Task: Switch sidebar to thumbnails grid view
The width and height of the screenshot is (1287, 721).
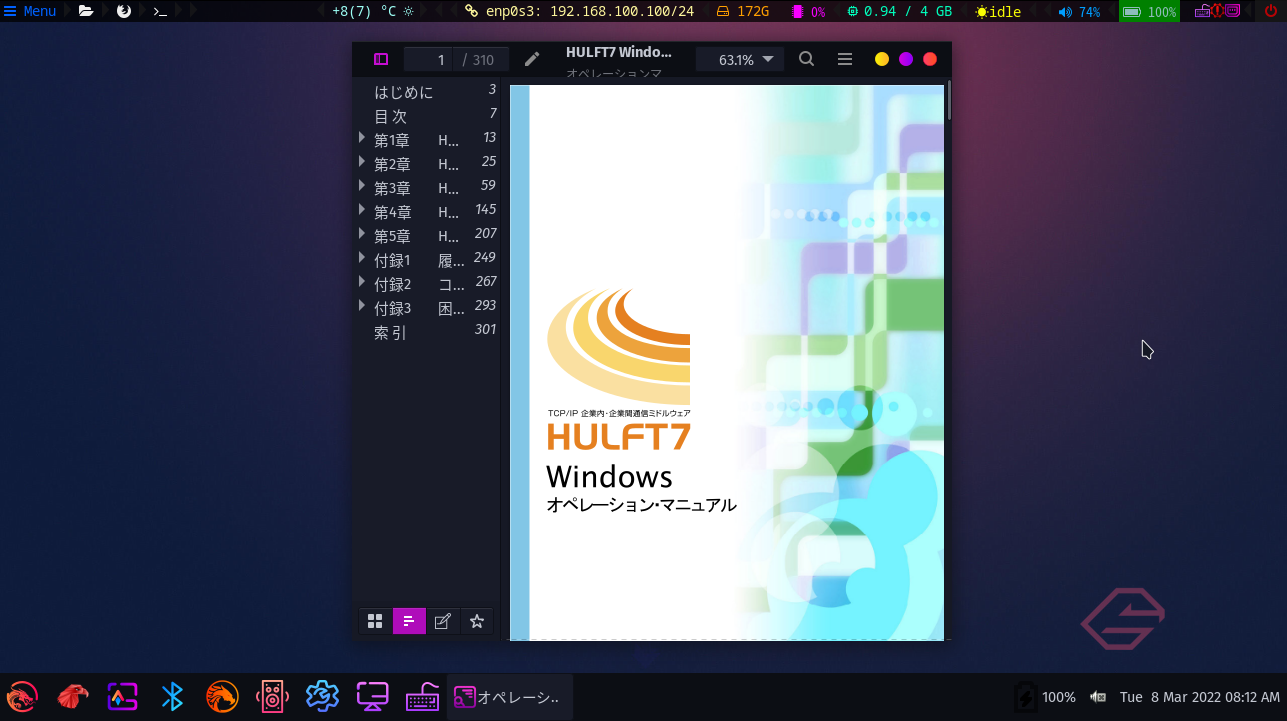Action: [375, 621]
